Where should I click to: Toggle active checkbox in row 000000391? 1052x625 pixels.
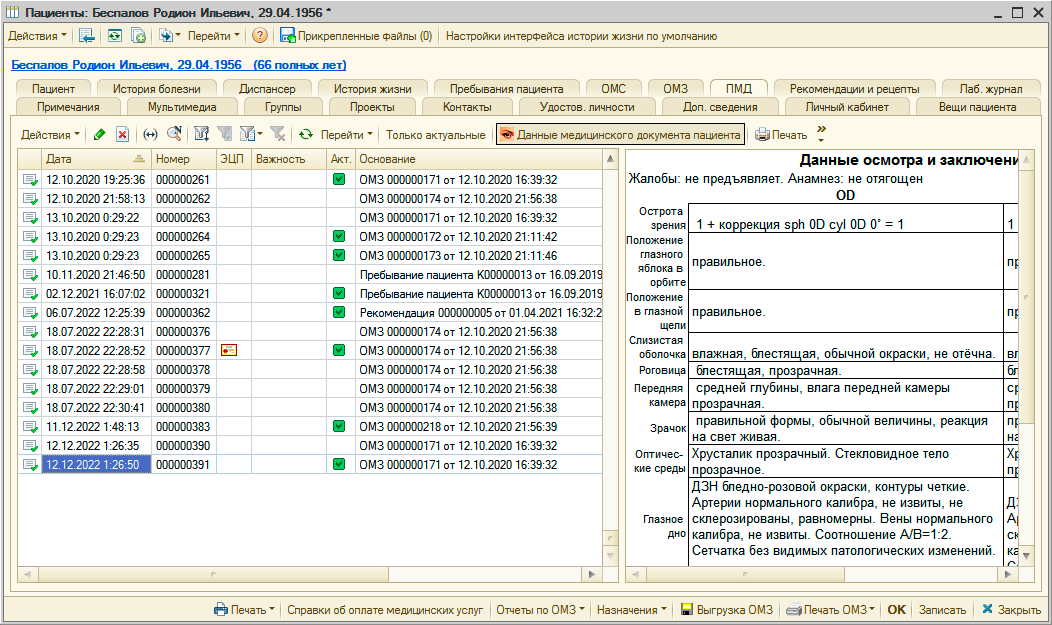point(339,465)
